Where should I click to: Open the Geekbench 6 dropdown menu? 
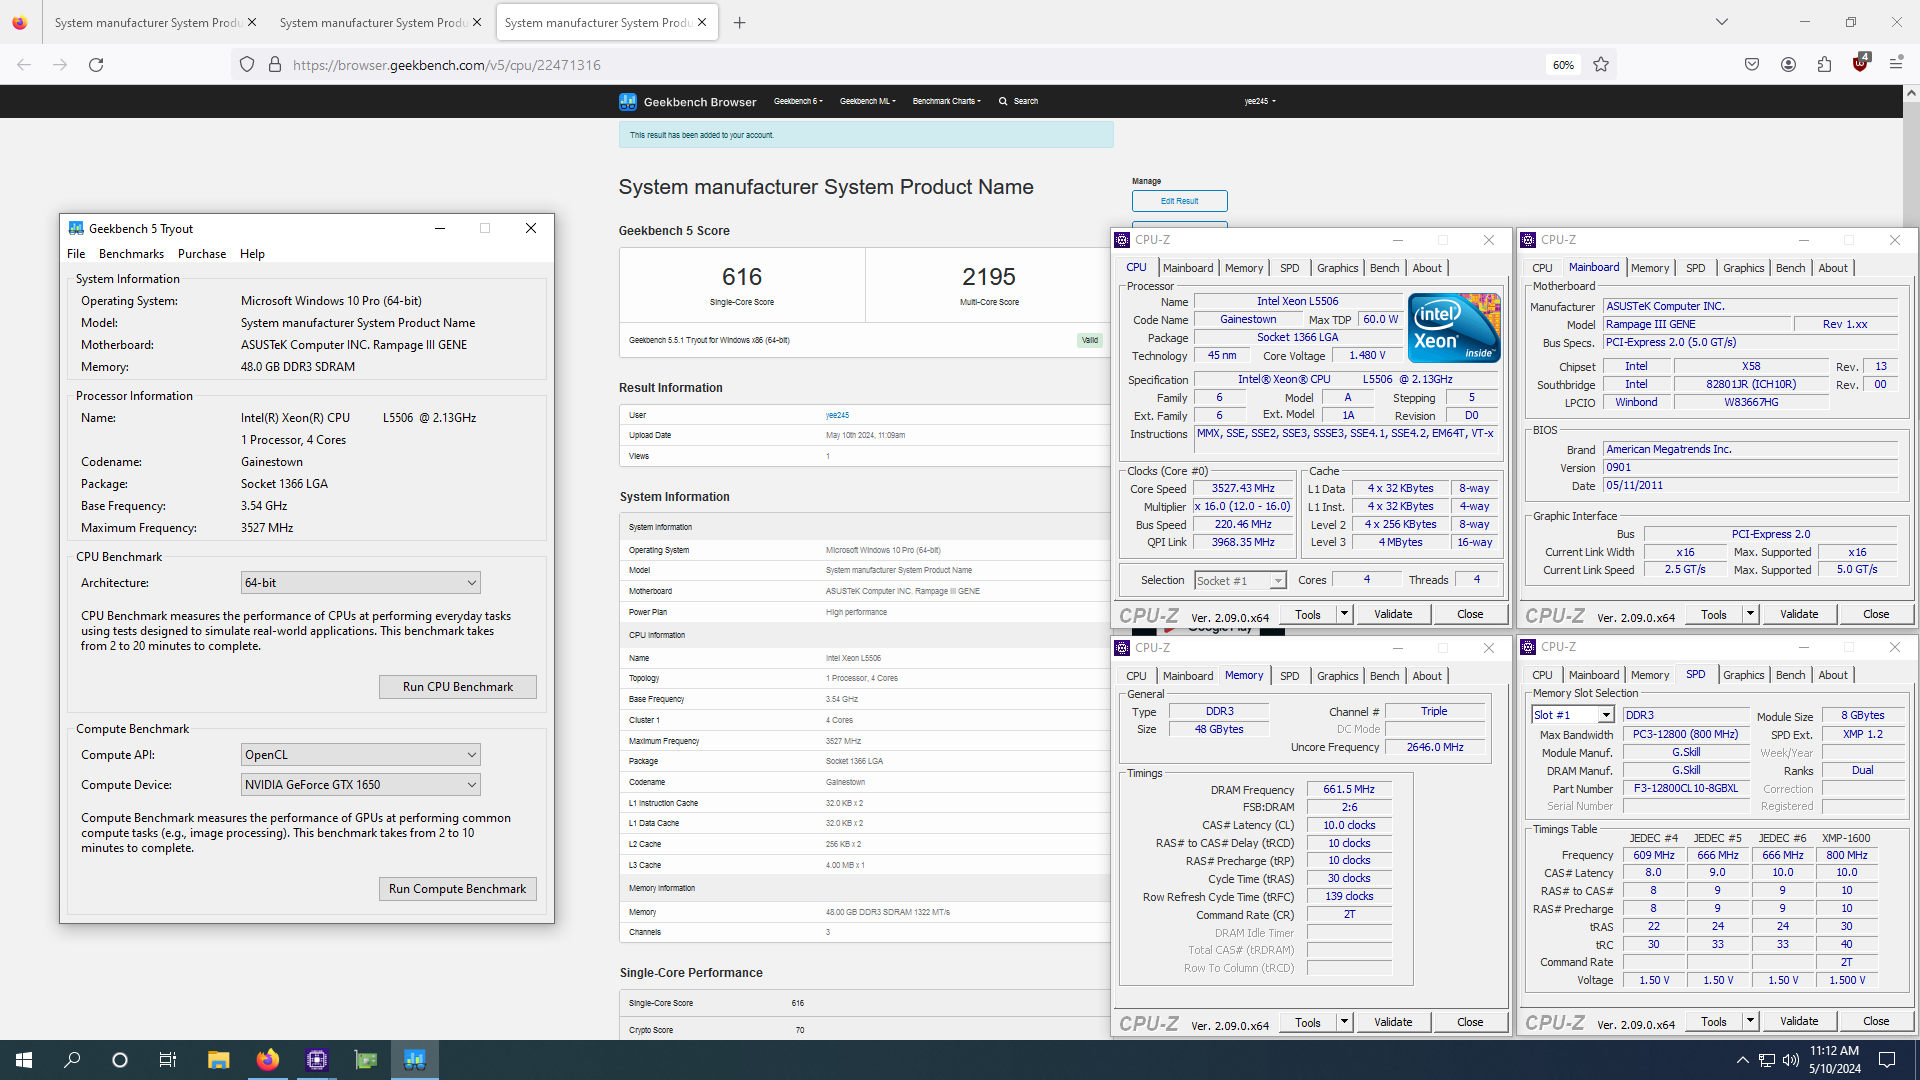(798, 101)
